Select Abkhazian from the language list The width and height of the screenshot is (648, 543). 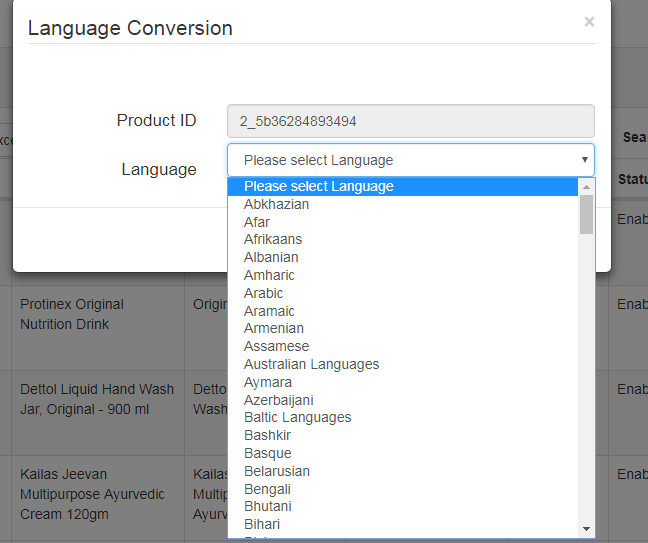[277, 204]
